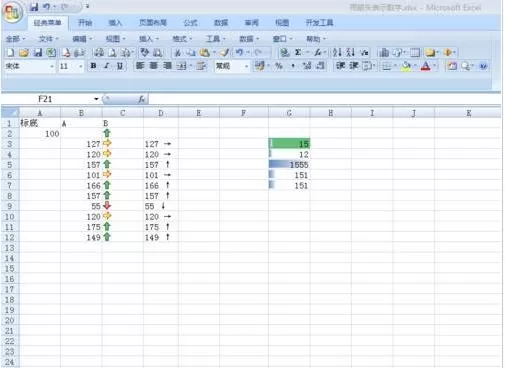
Task: Open the classic Tools menu
Action: pyautogui.click(x=215, y=39)
